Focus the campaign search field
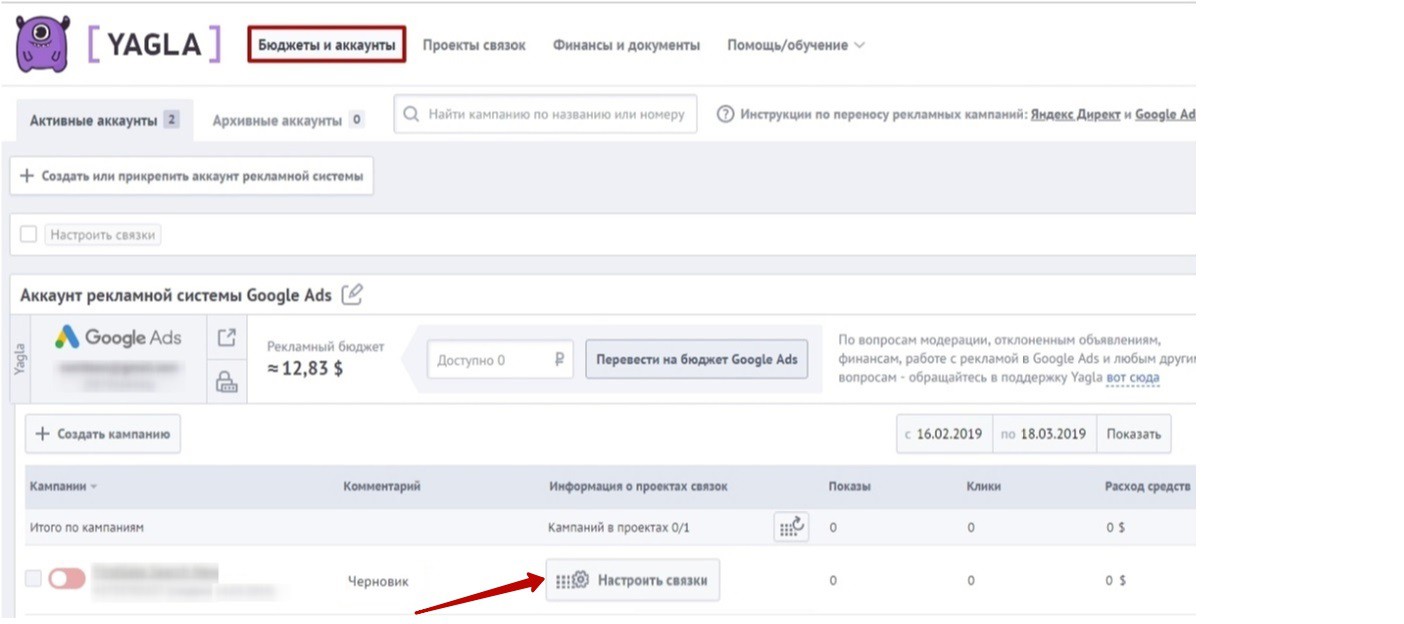Screen dimensions: 1404x624 point(545,114)
